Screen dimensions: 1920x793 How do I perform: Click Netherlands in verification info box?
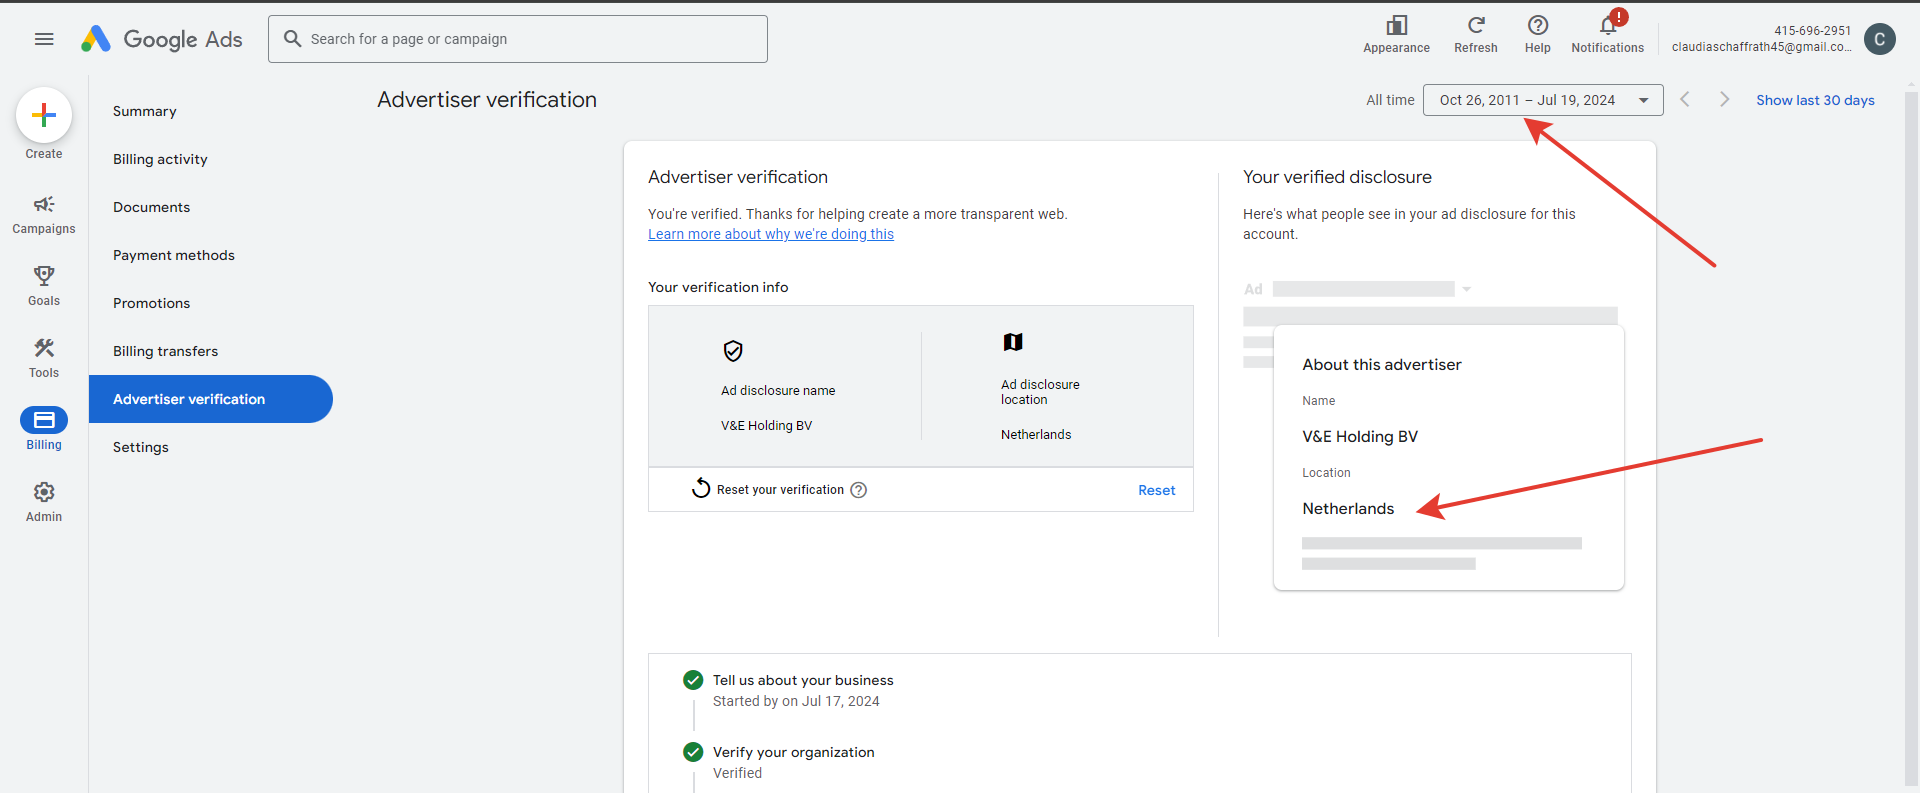click(x=1036, y=435)
